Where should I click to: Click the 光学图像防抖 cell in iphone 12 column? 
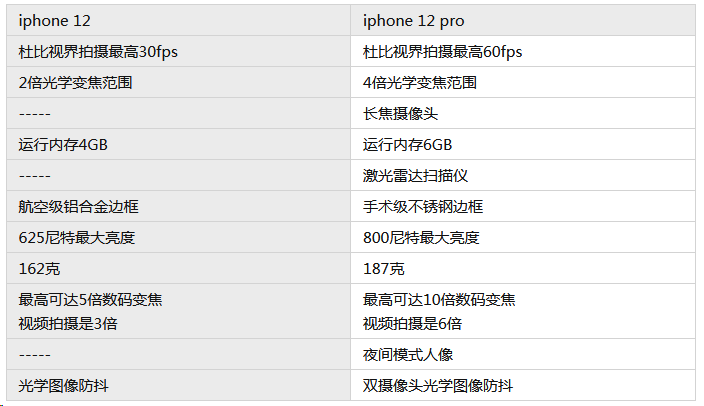pos(178,386)
